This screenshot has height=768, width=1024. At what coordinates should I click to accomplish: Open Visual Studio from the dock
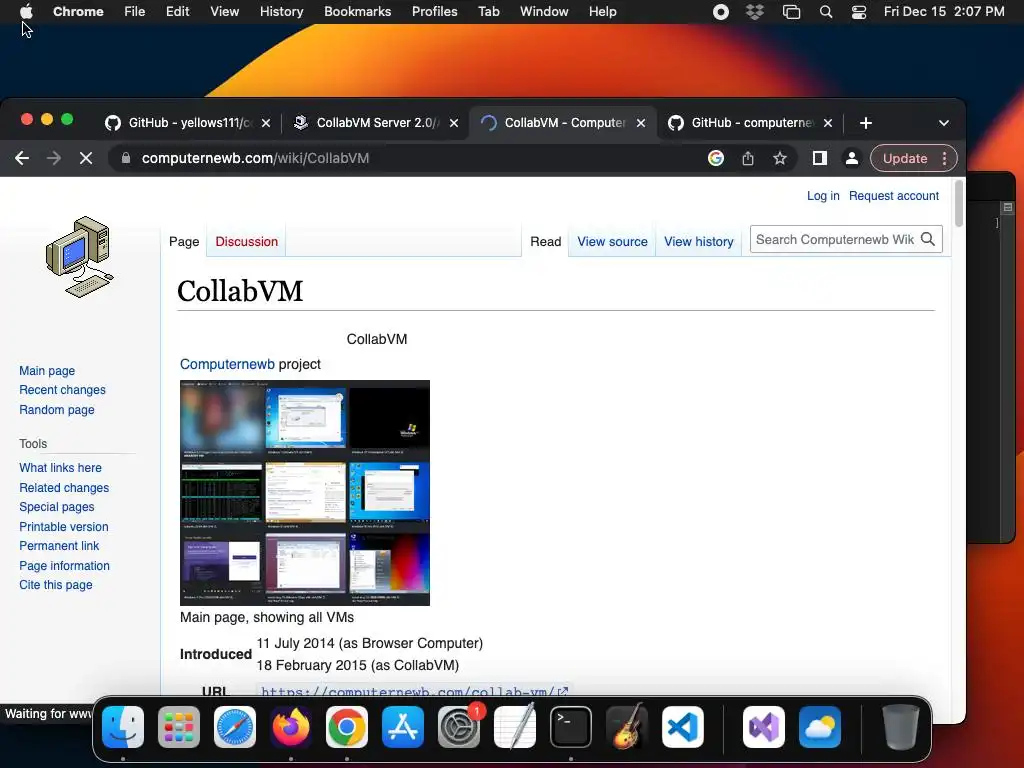[763, 727]
